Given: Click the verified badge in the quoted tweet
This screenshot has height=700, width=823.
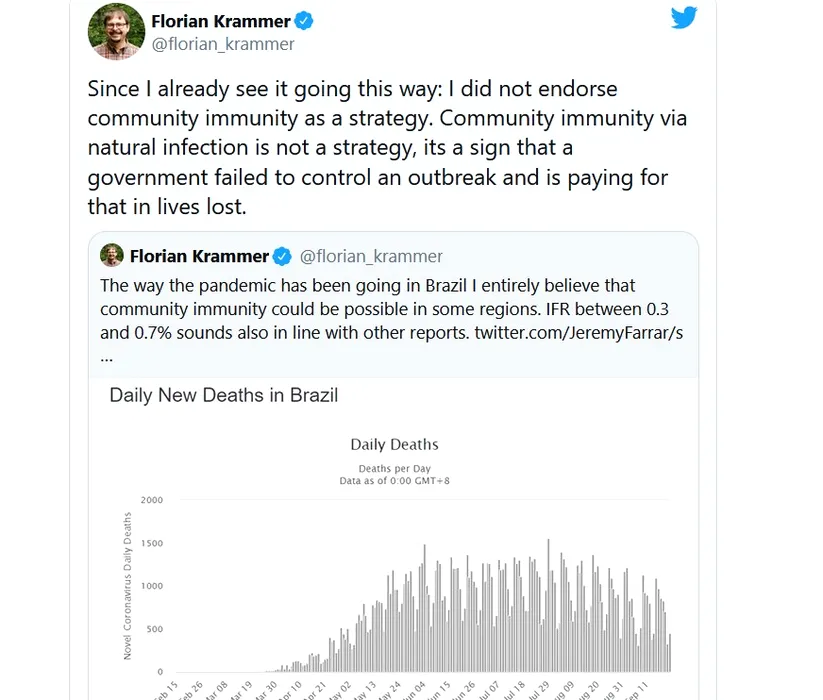Looking at the screenshot, I should tap(284, 256).
